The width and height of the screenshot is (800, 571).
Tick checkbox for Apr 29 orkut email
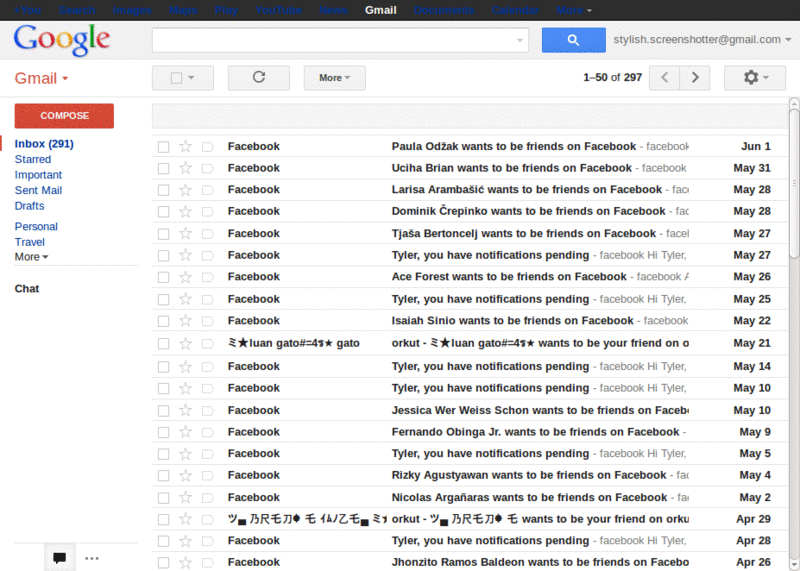tap(163, 519)
